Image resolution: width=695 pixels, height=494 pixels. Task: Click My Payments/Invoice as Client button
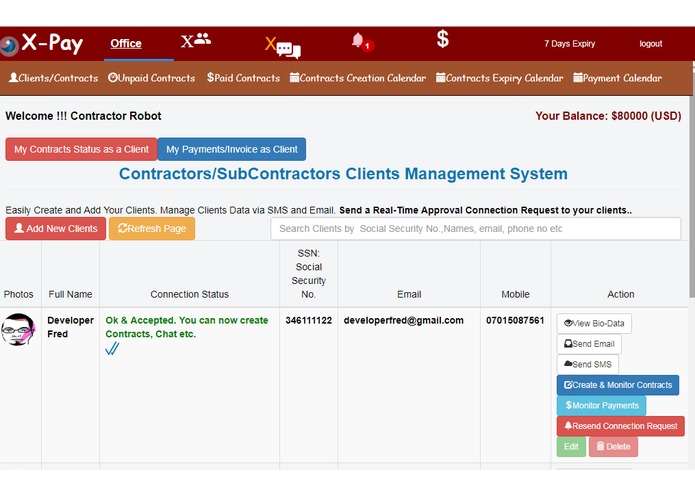(x=232, y=149)
